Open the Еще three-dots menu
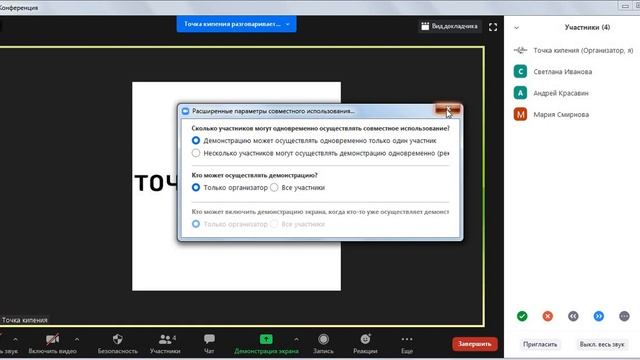The image size is (640, 360). pyautogui.click(x=407, y=339)
